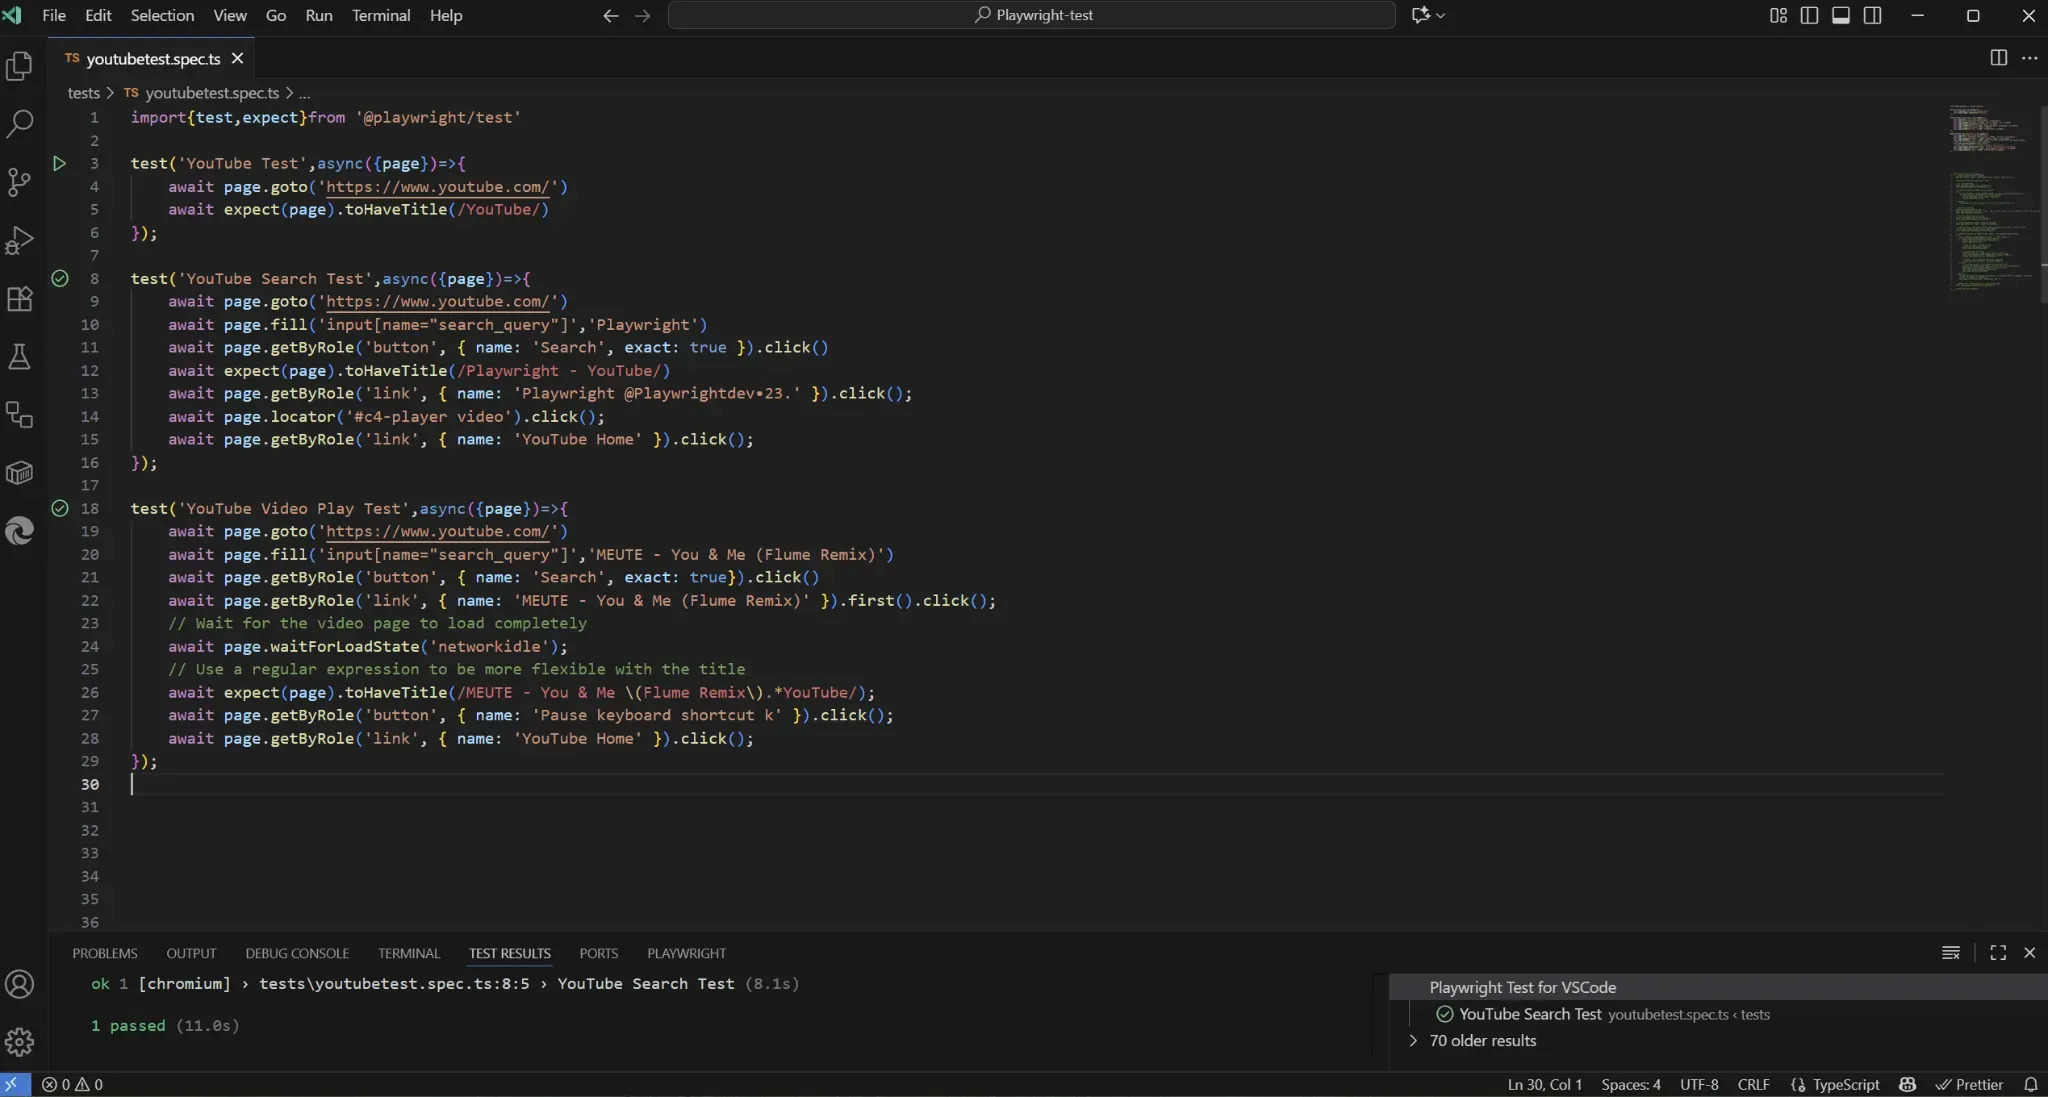Split the editor to the right

point(1998,58)
